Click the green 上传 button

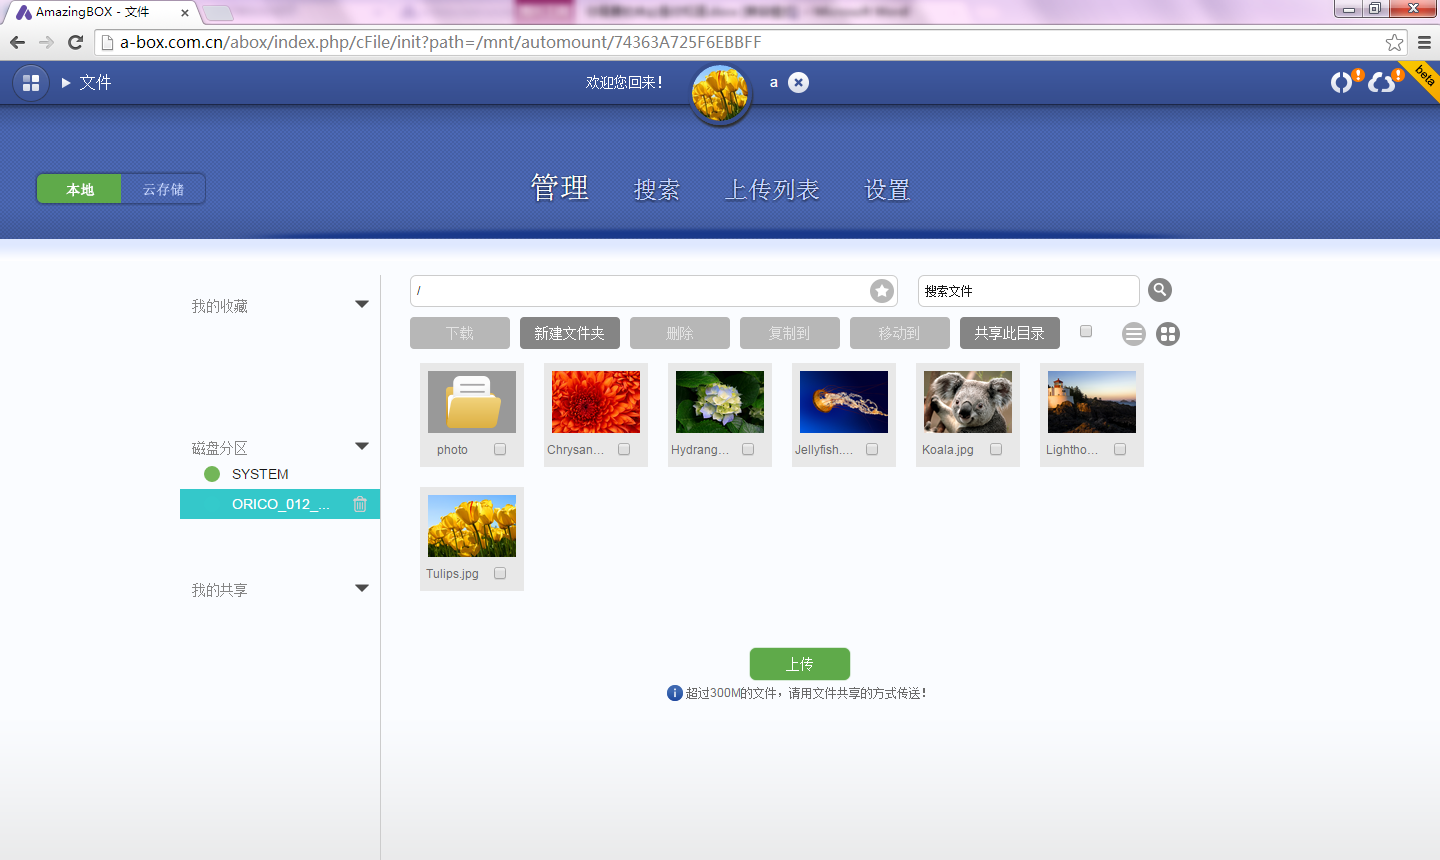(799, 664)
